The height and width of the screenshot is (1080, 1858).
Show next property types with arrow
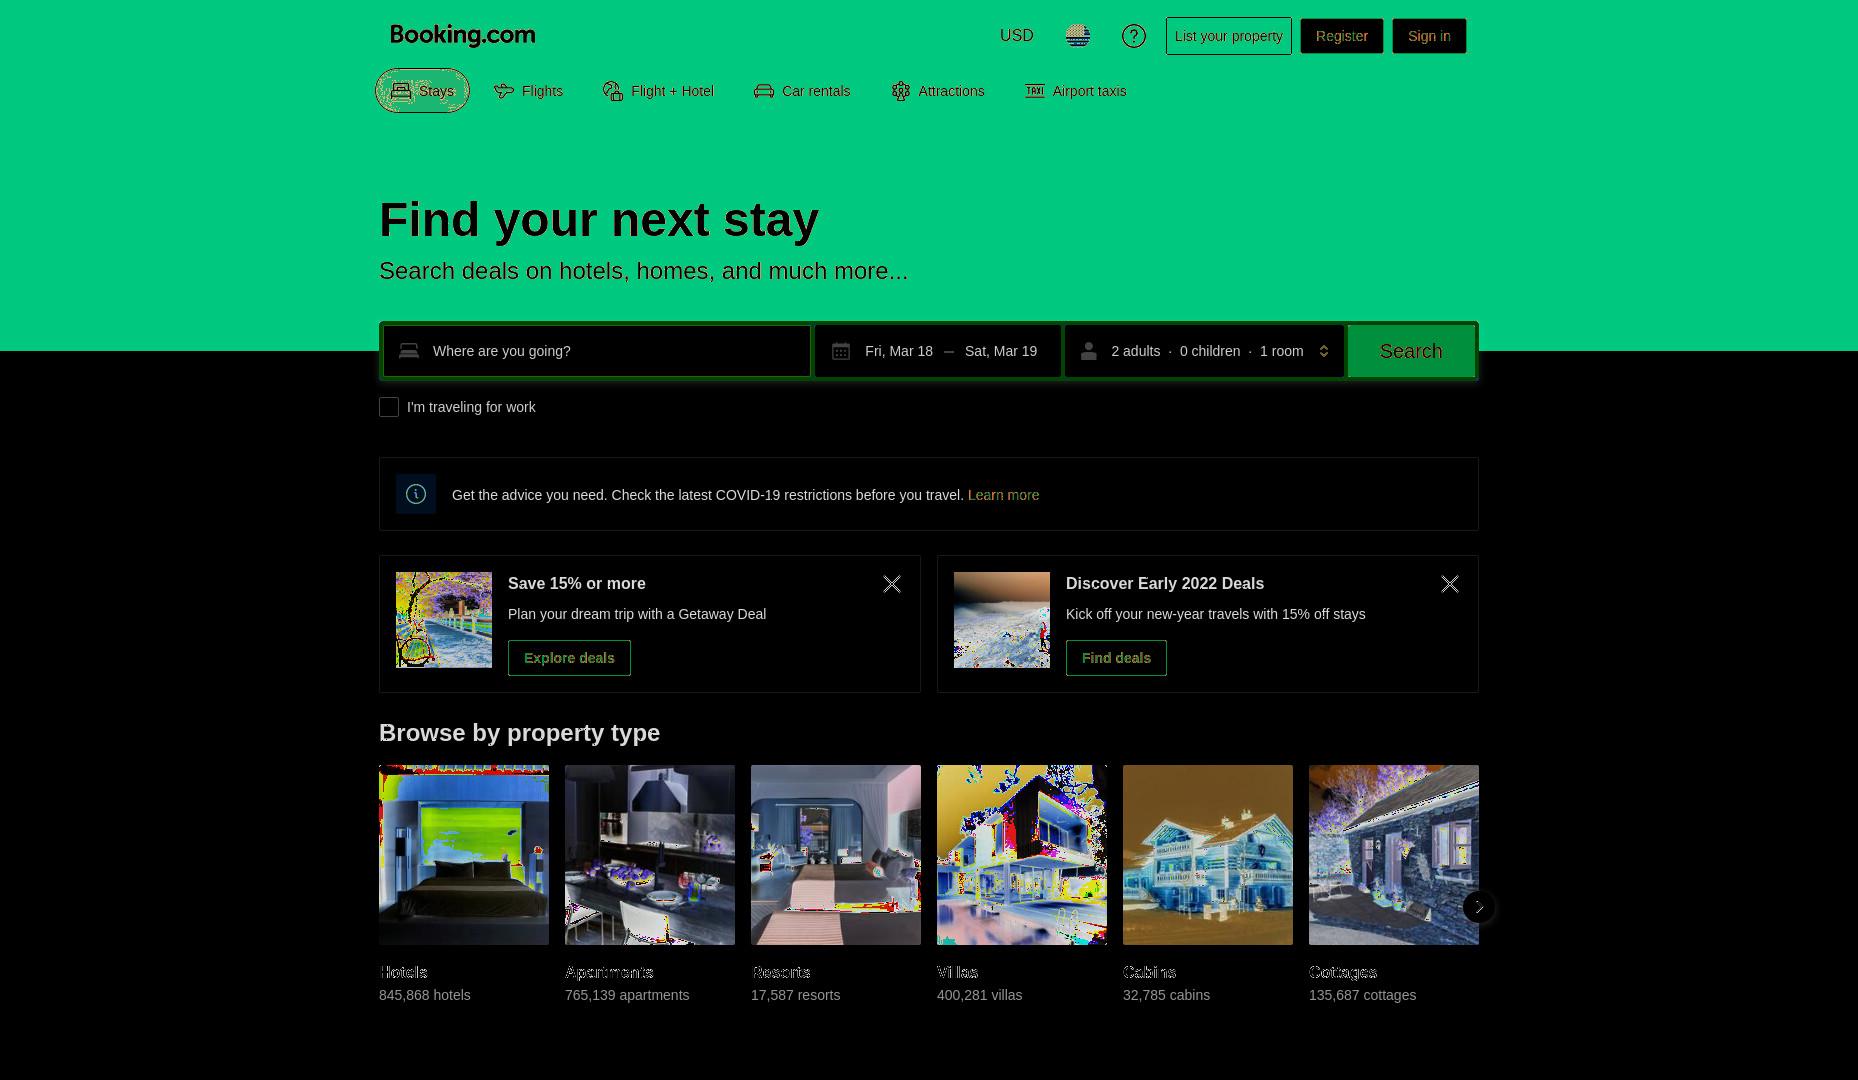click(1479, 907)
